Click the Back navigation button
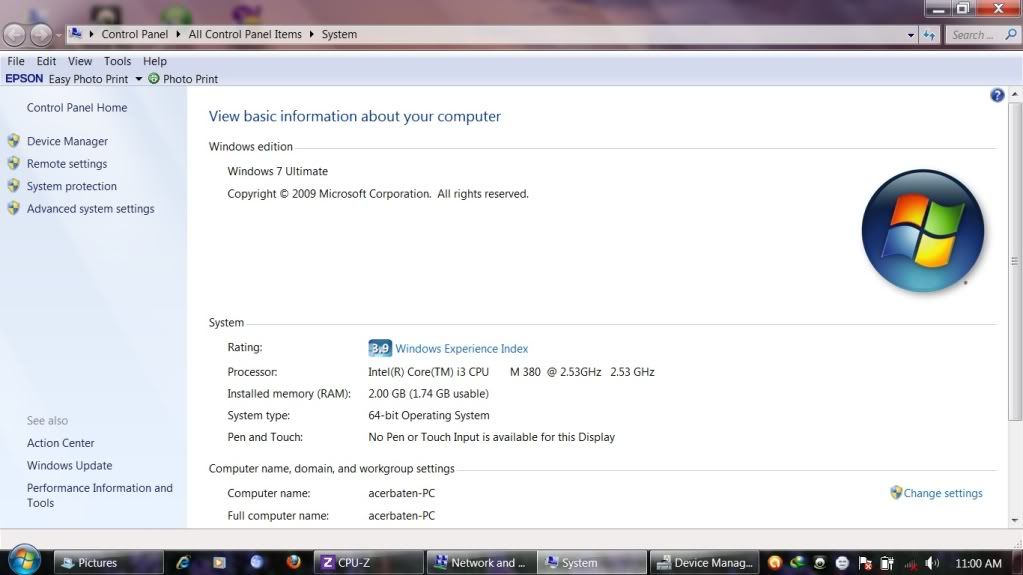 15,35
